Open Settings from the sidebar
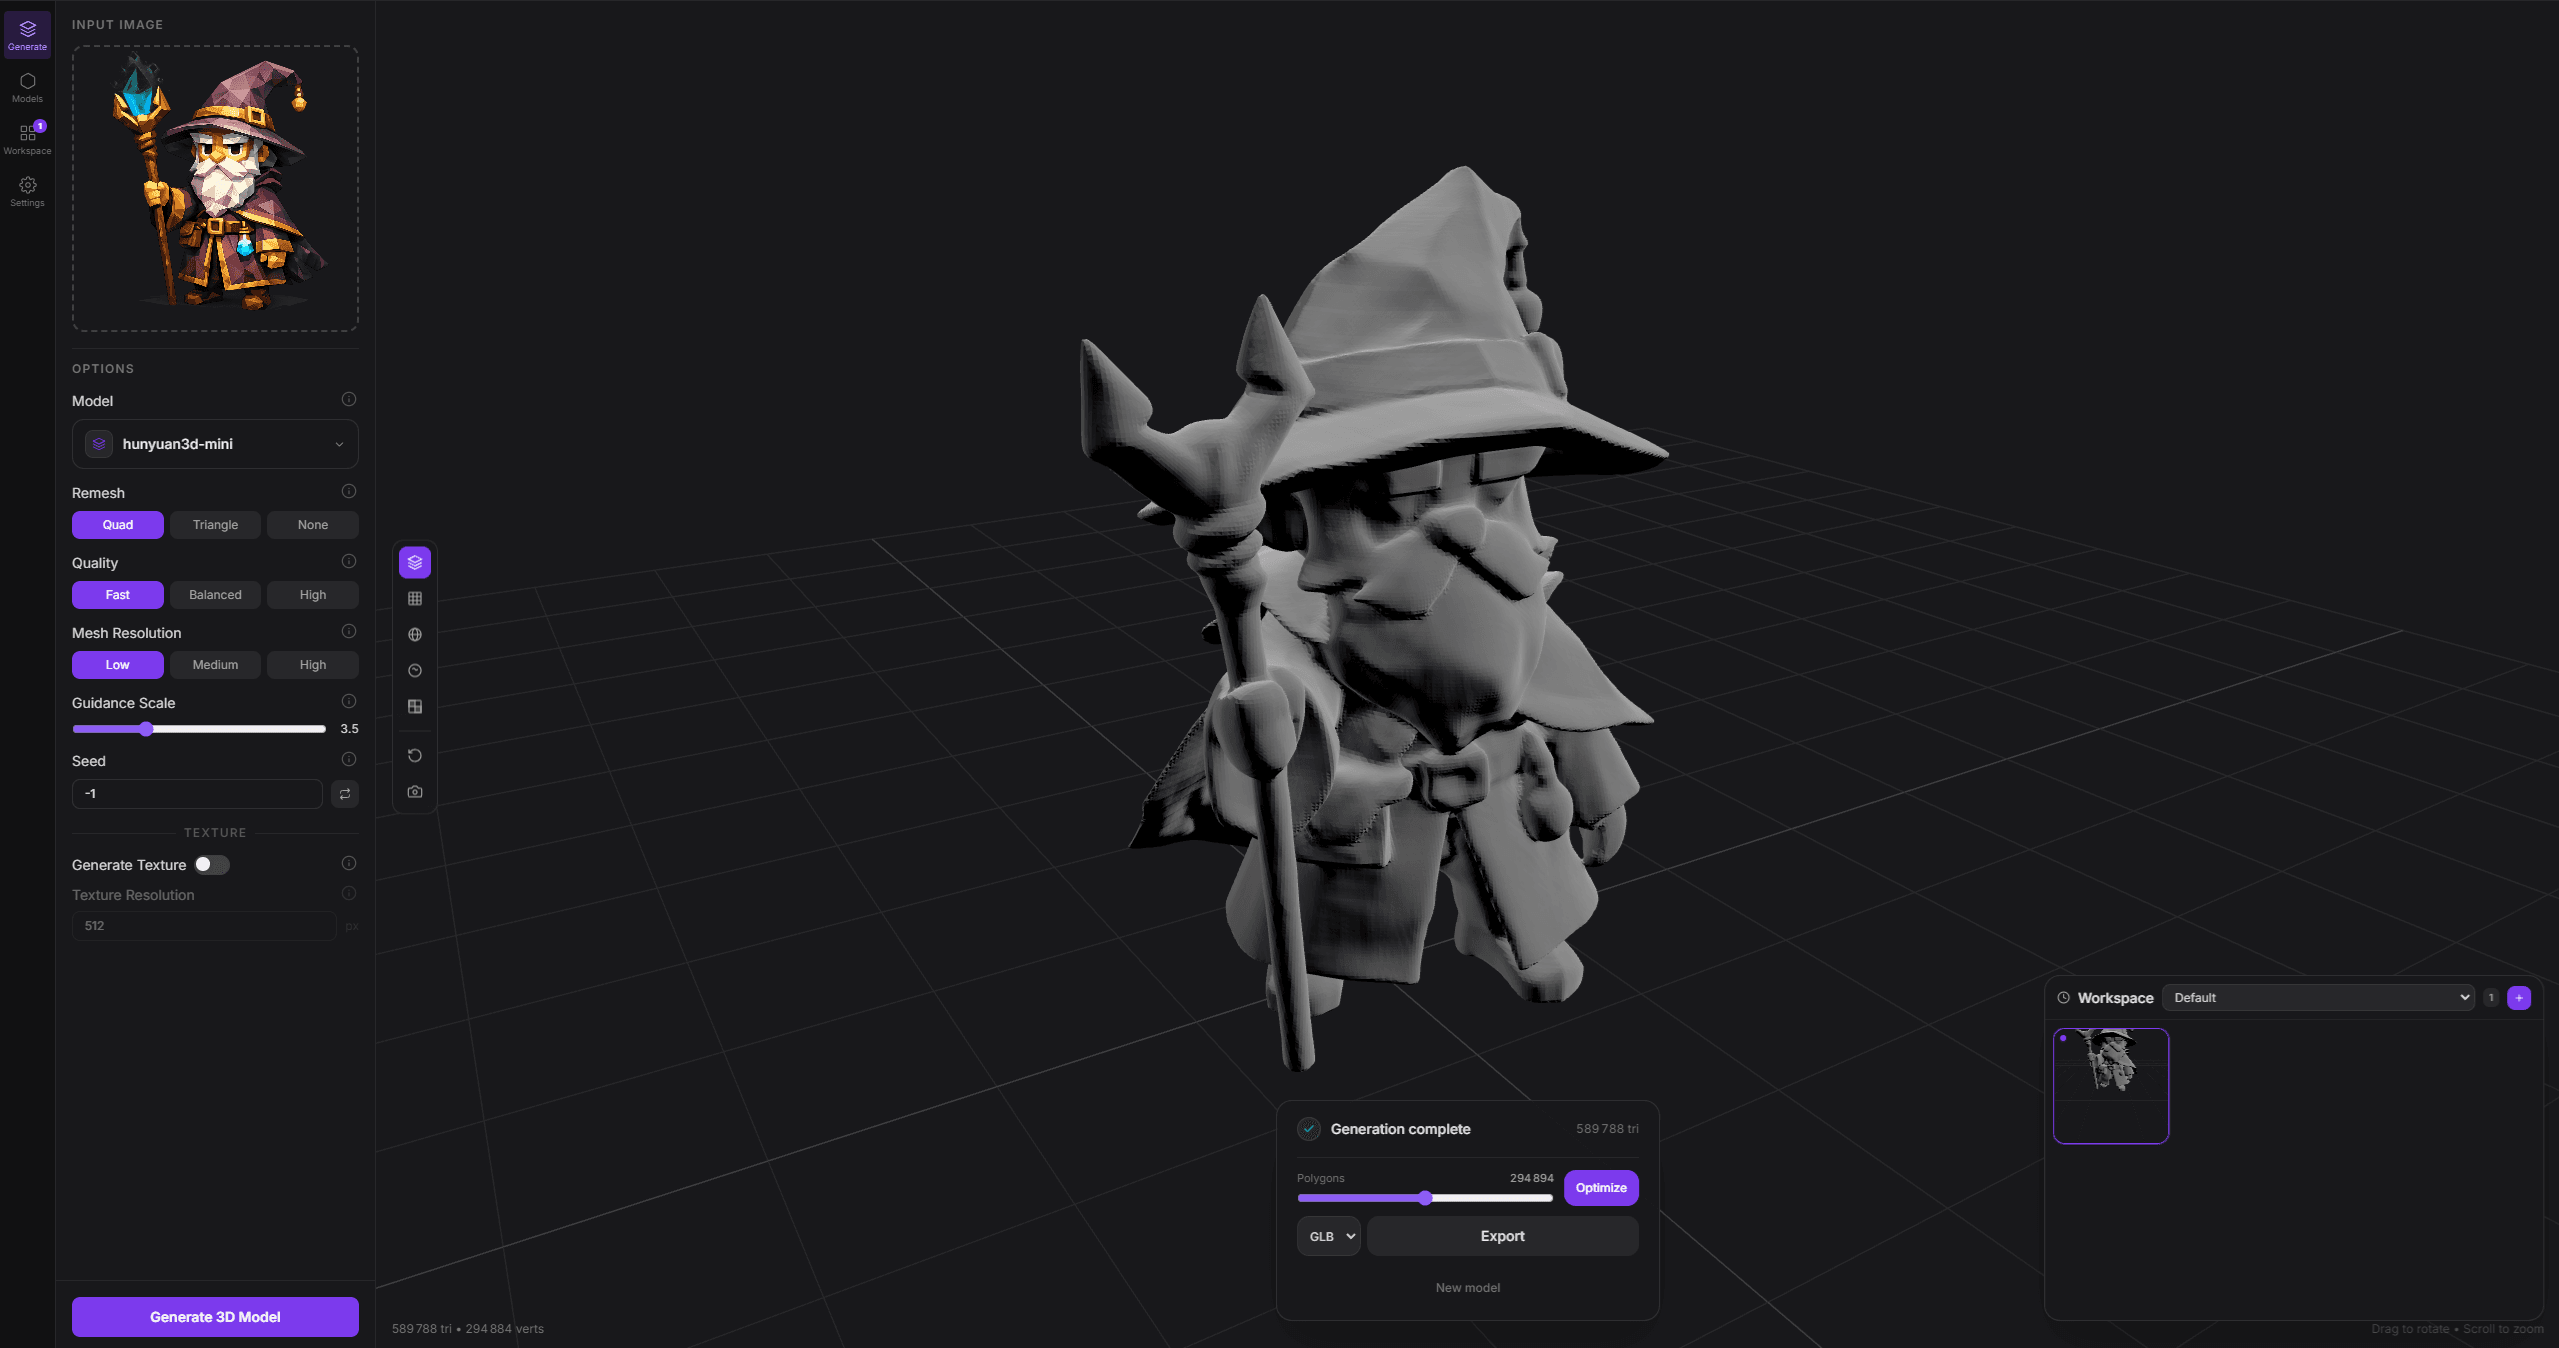 [27, 190]
